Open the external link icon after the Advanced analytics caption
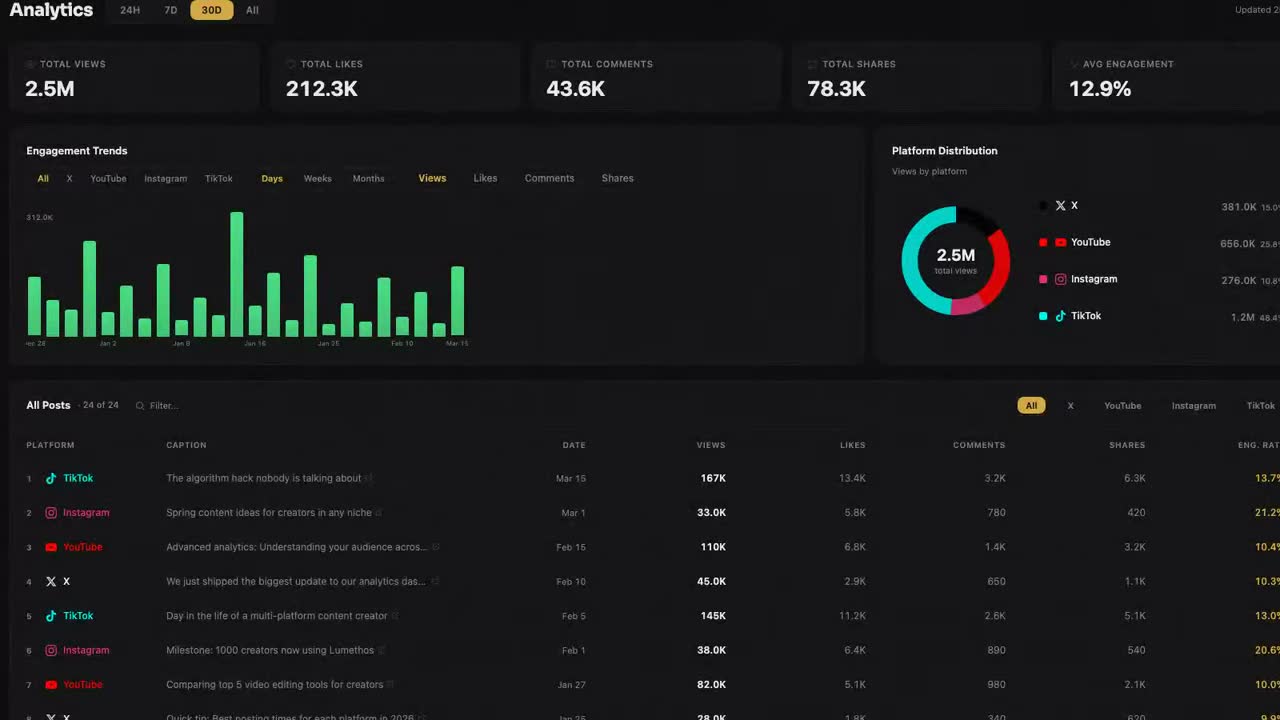This screenshot has width=1280, height=720. (436, 547)
